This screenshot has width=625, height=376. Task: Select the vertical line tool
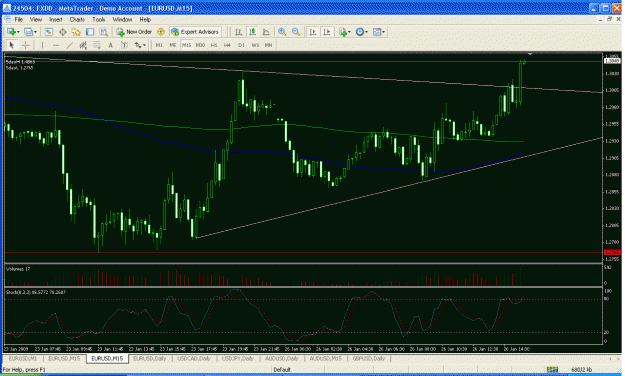[42, 45]
